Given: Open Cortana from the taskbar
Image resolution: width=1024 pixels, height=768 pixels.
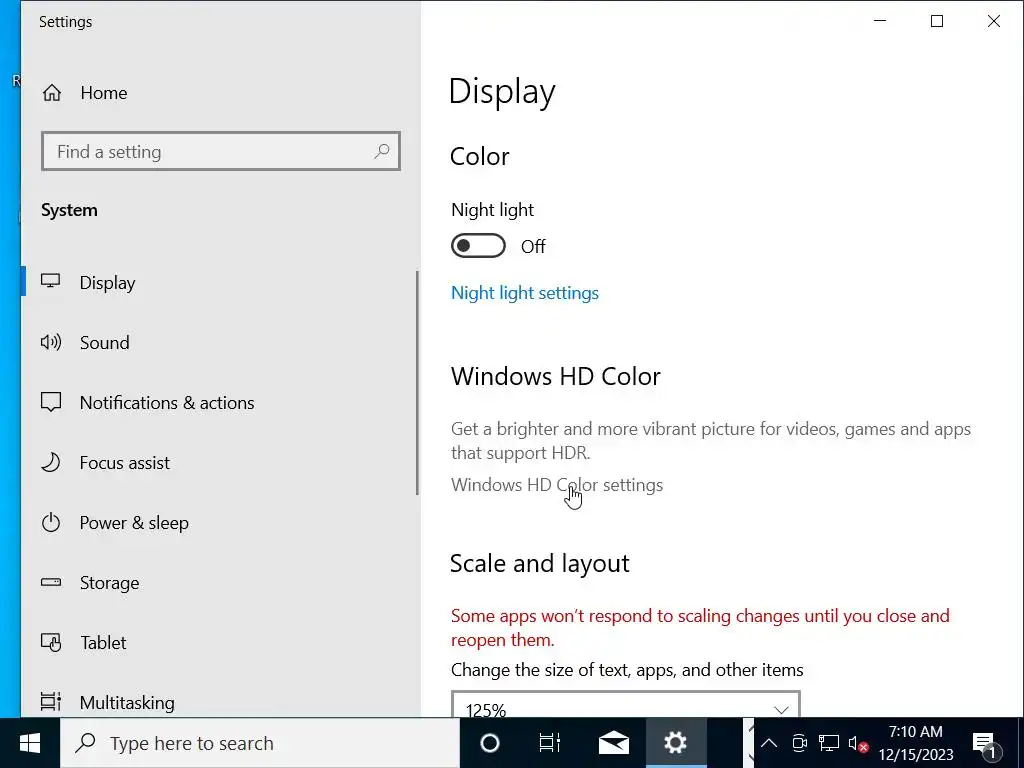Looking at the screenshot, I should click(490, 743).
